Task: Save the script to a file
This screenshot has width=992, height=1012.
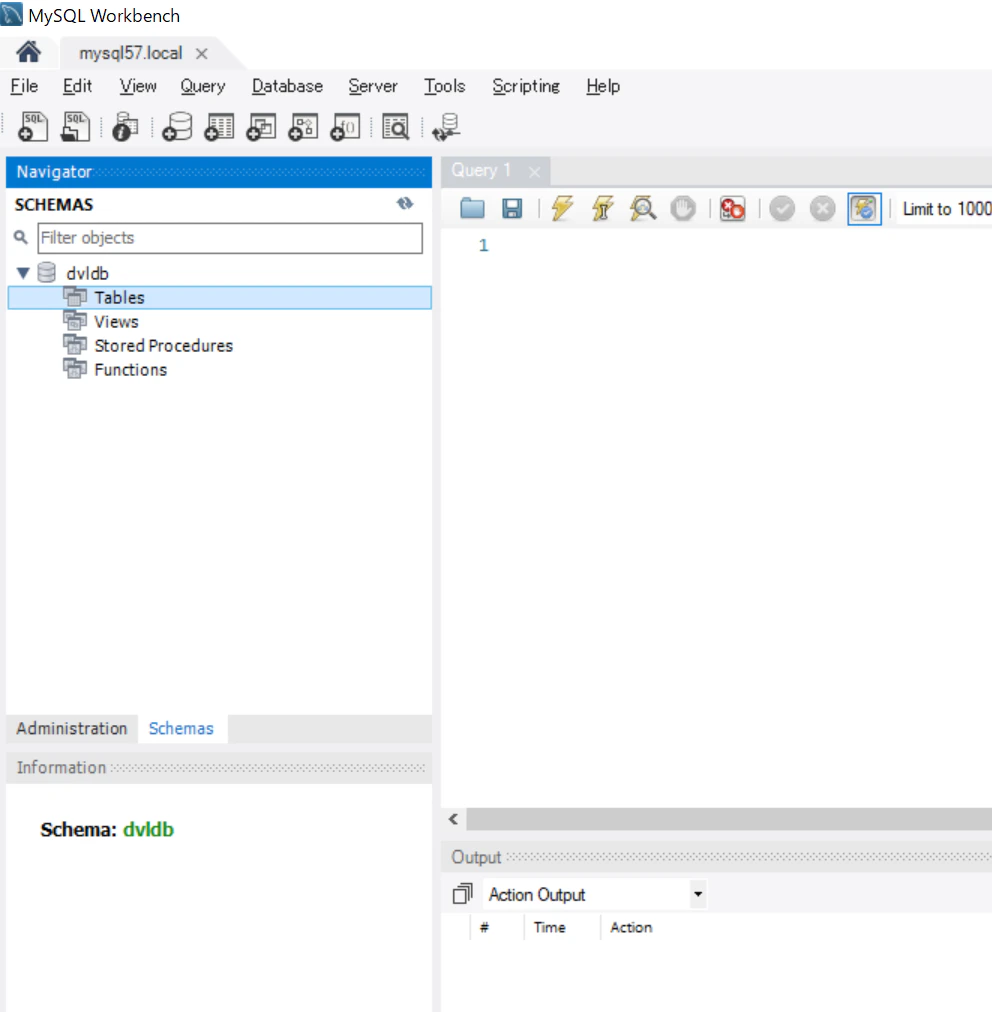Action: click(512, 208)
